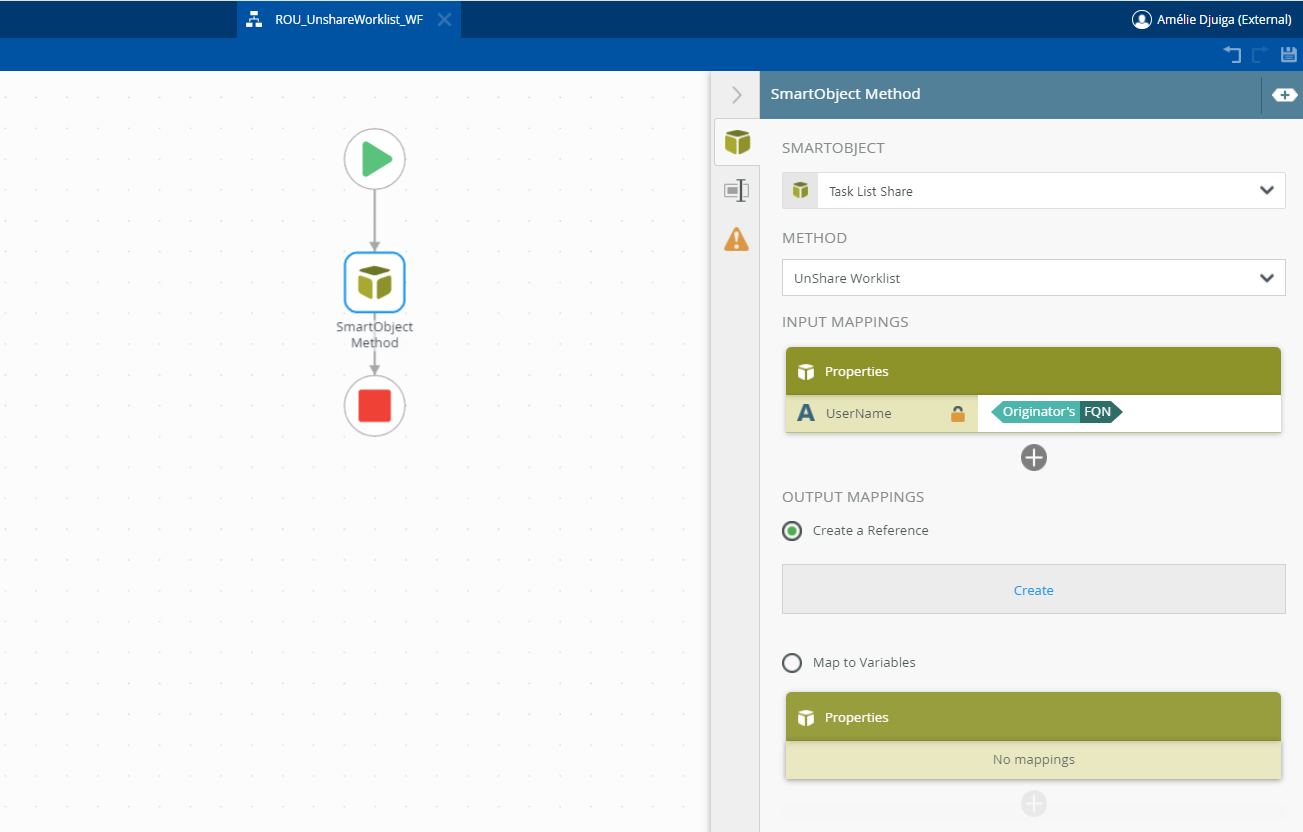Open the SmartObject cube configuration tab
This screenshot has width=1303, height=832.
coord(737,143)
